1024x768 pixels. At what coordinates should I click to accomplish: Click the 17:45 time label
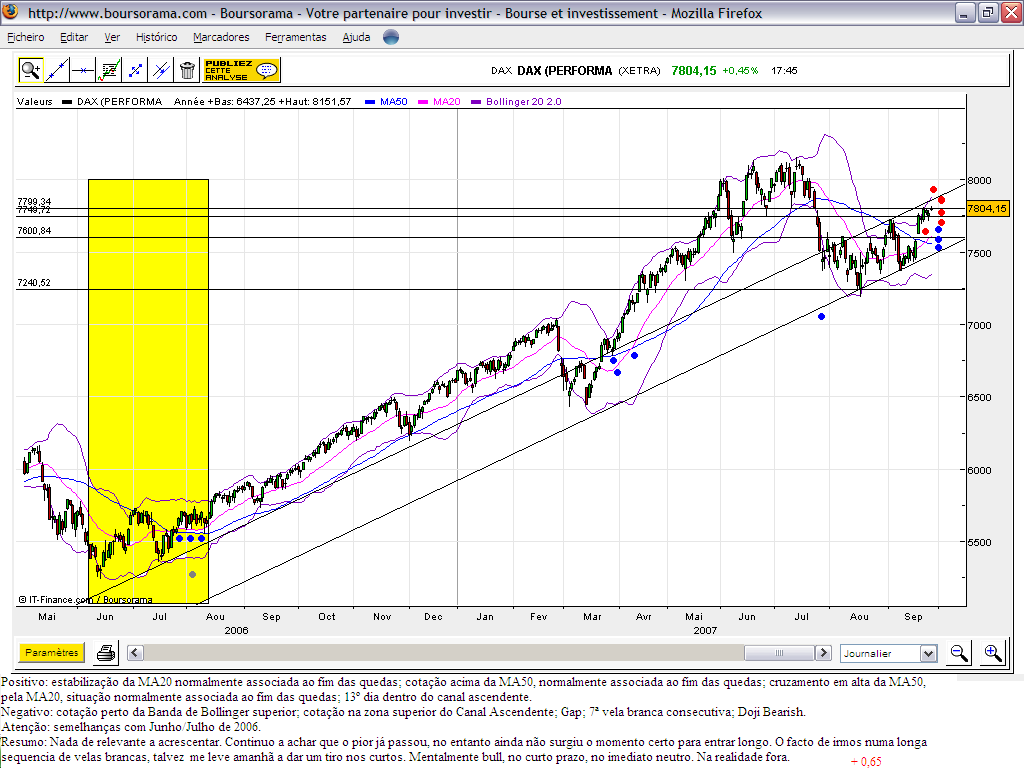pos(784,71)
